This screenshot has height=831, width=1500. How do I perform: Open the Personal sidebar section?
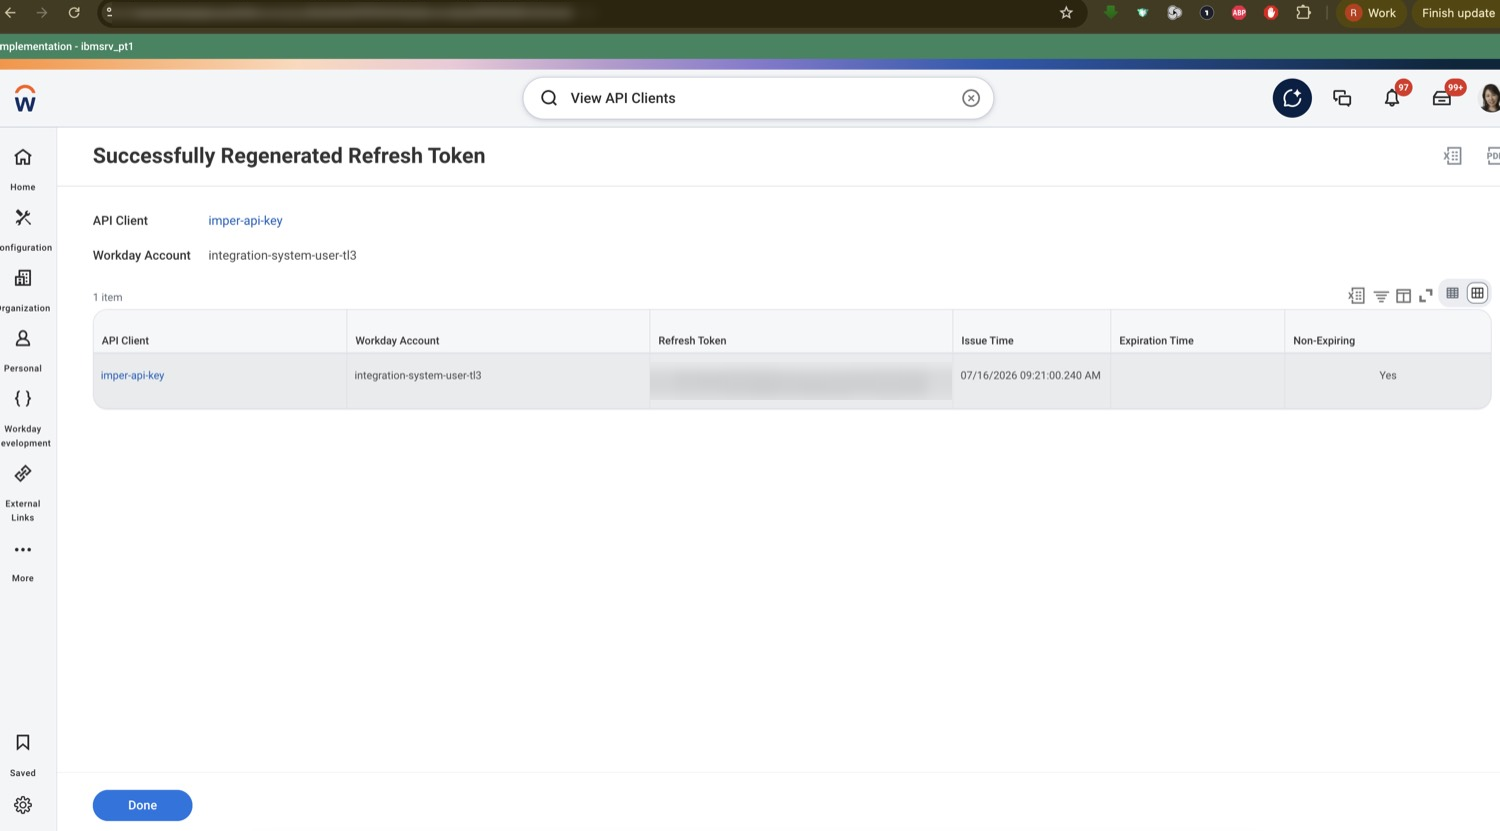(x=23, y=351)
